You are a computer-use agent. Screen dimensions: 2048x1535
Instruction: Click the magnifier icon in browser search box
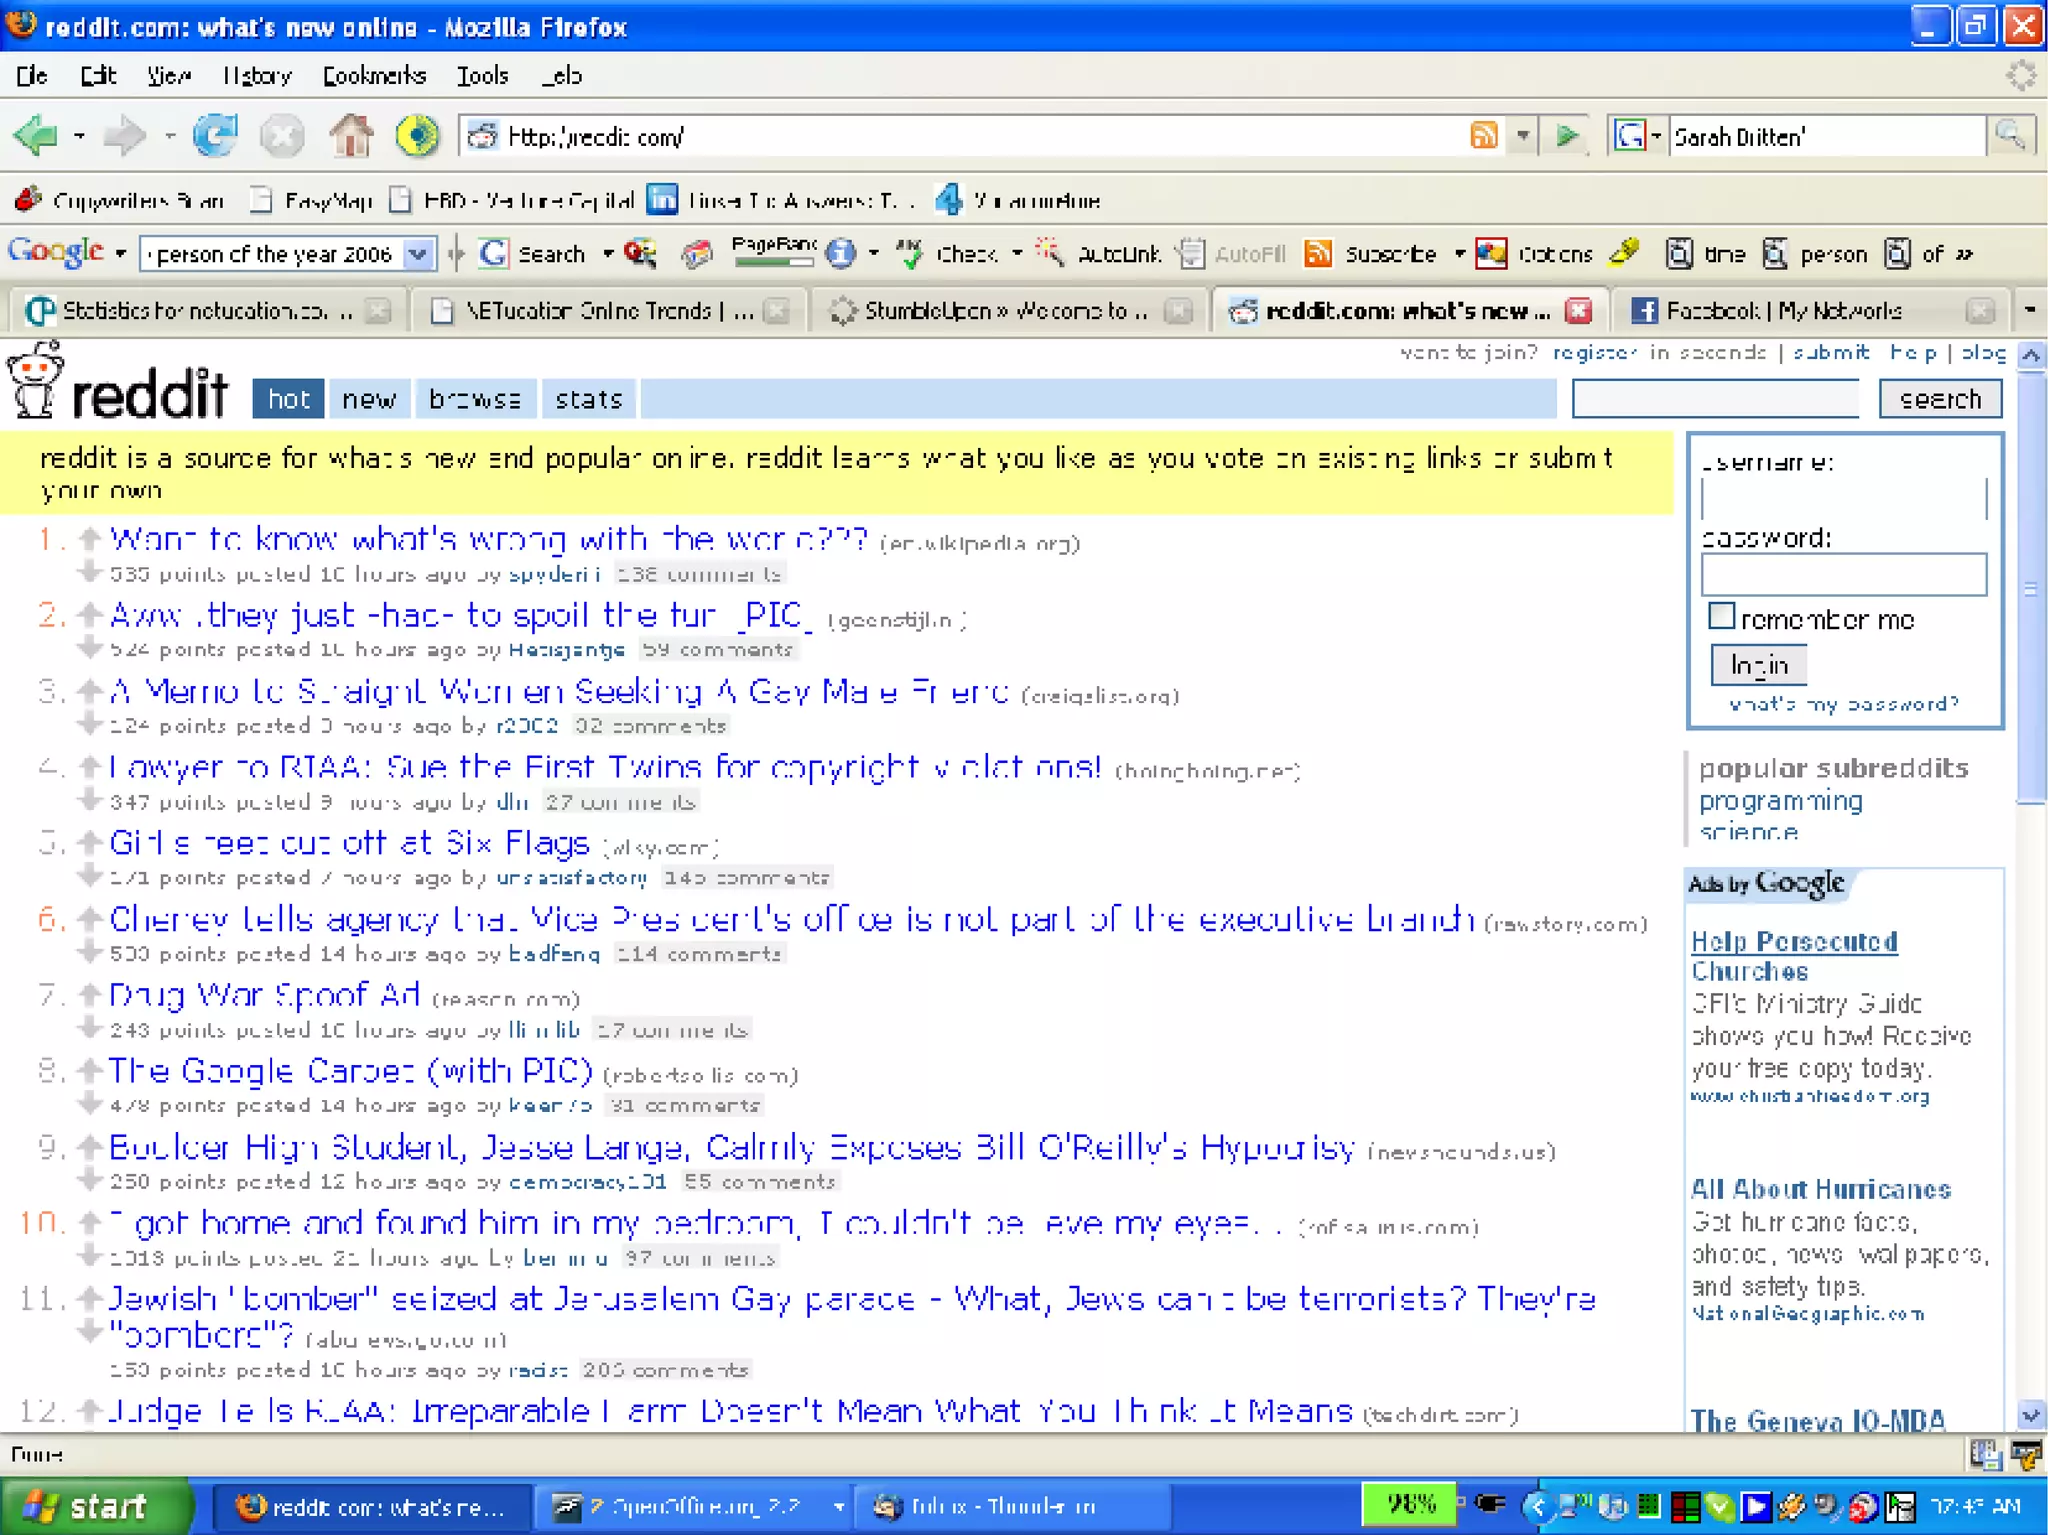[2010, 135]
